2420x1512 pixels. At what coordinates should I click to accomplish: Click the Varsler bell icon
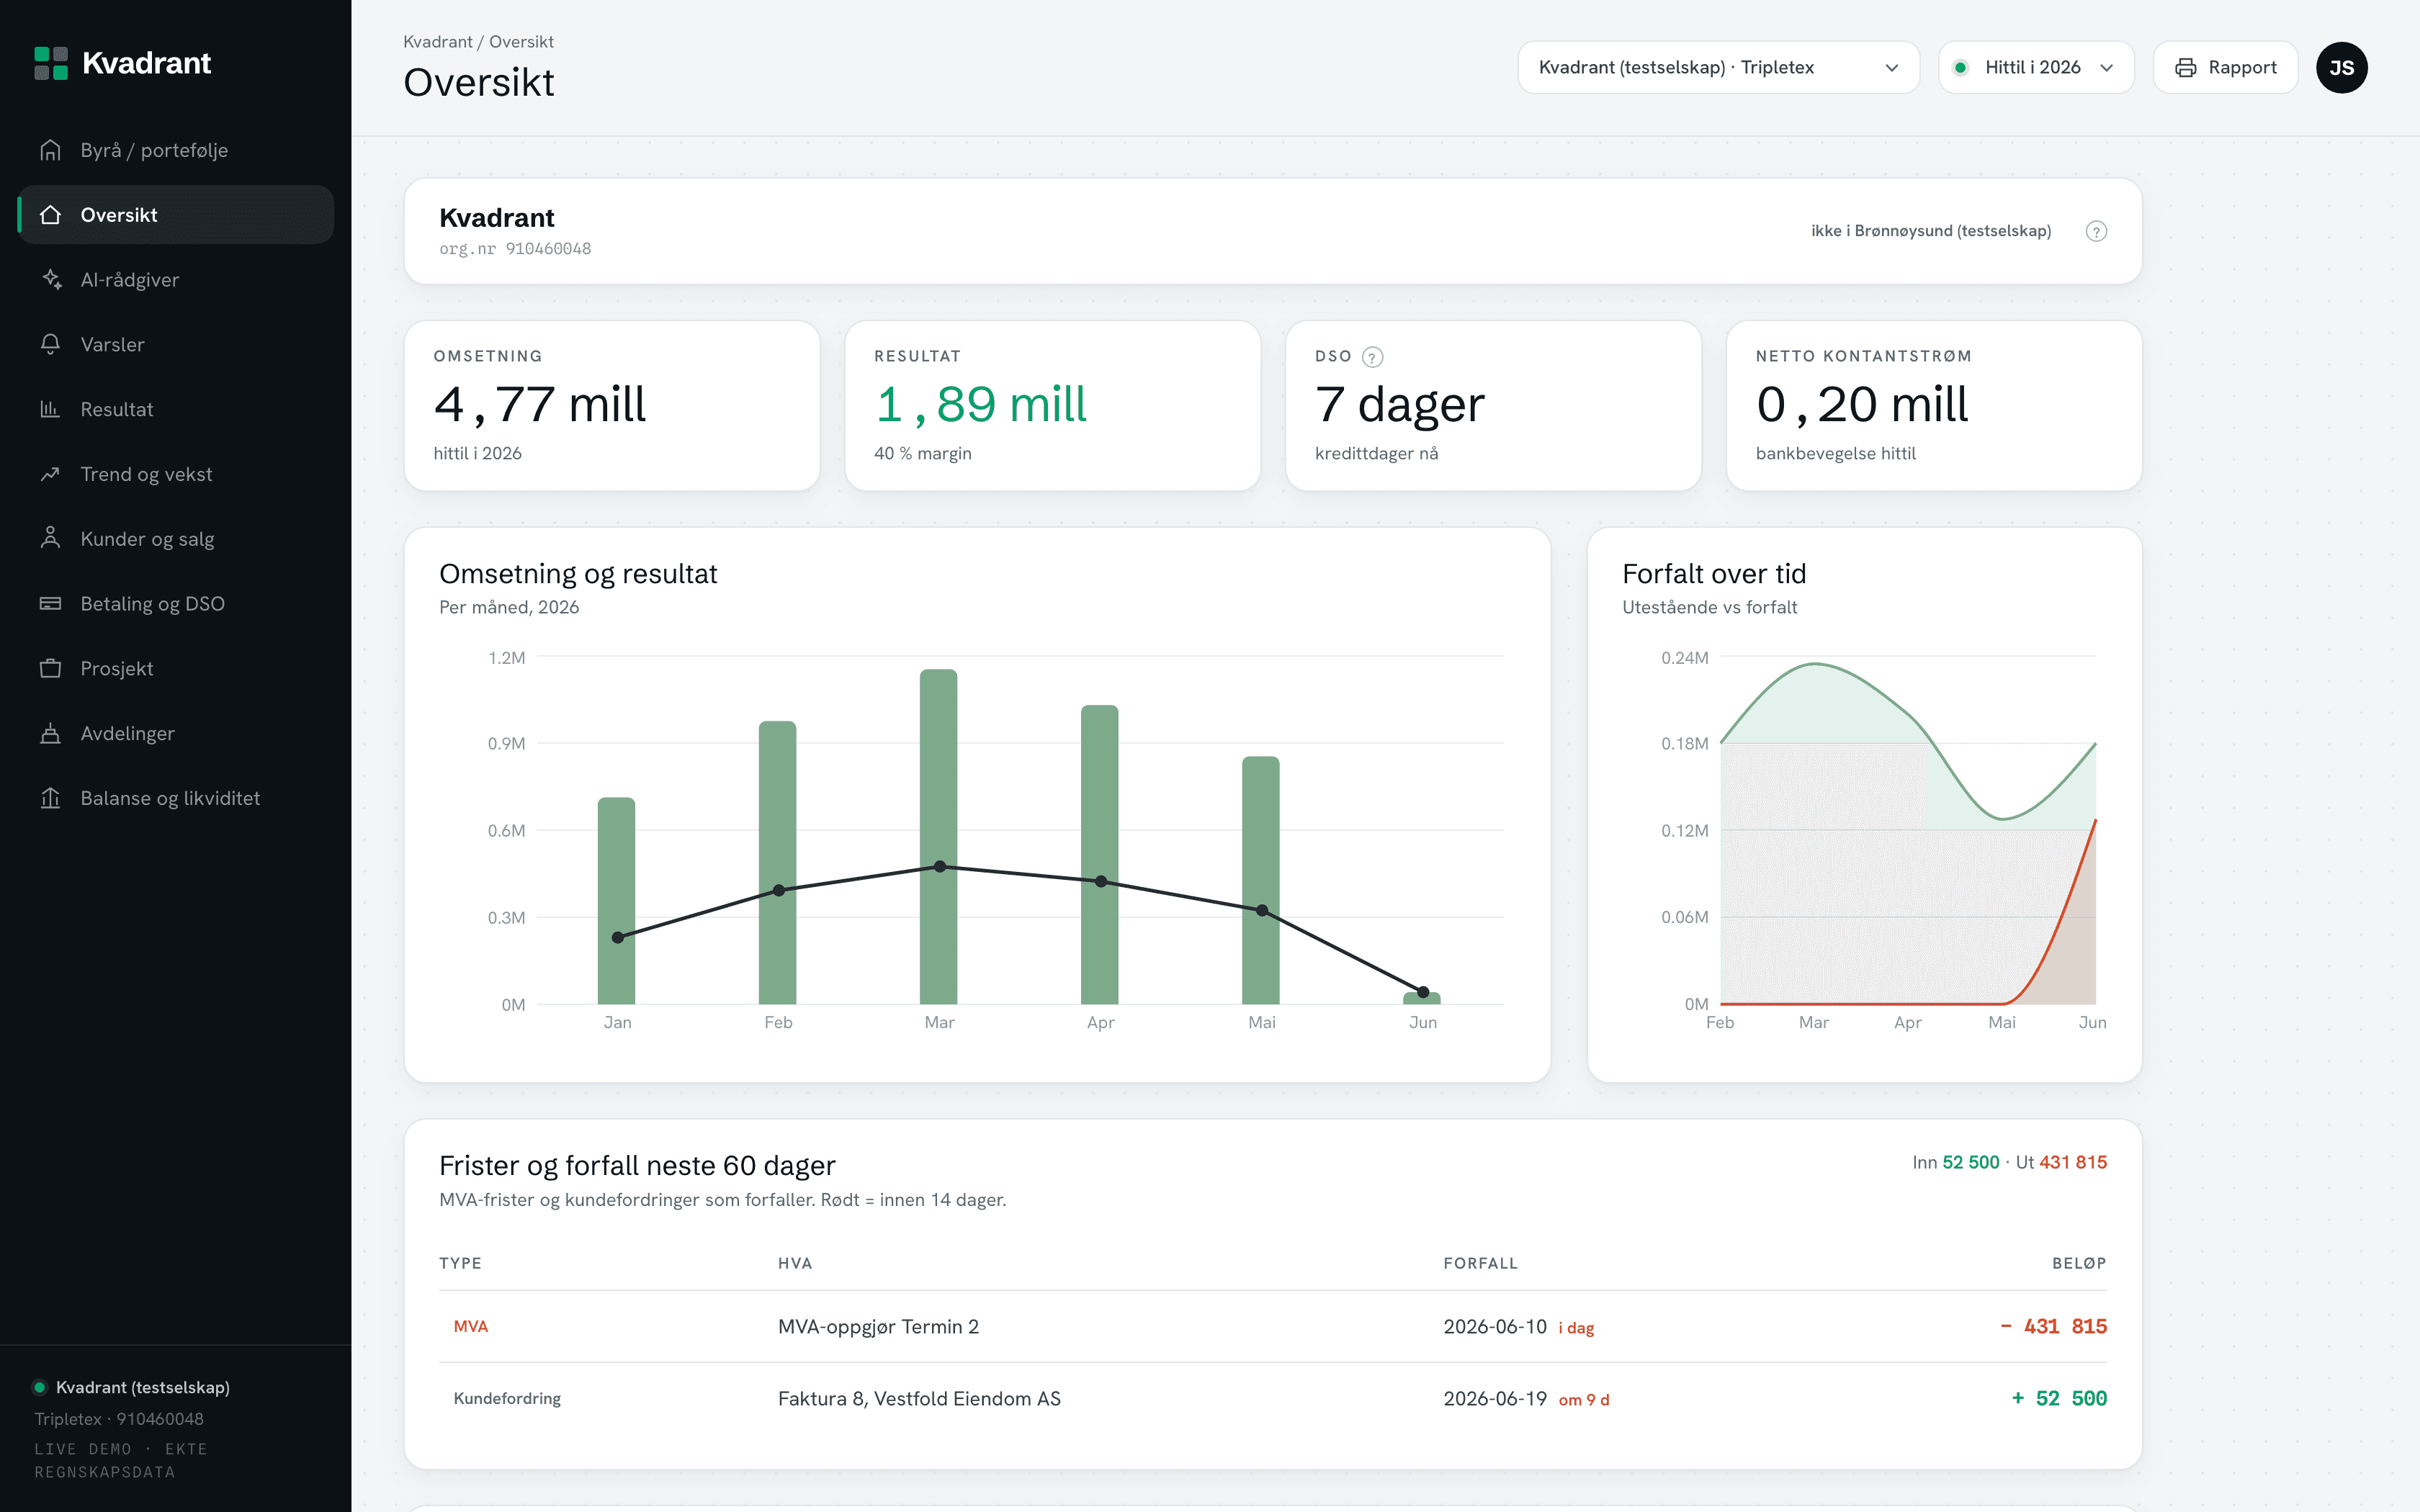[51, 344]
